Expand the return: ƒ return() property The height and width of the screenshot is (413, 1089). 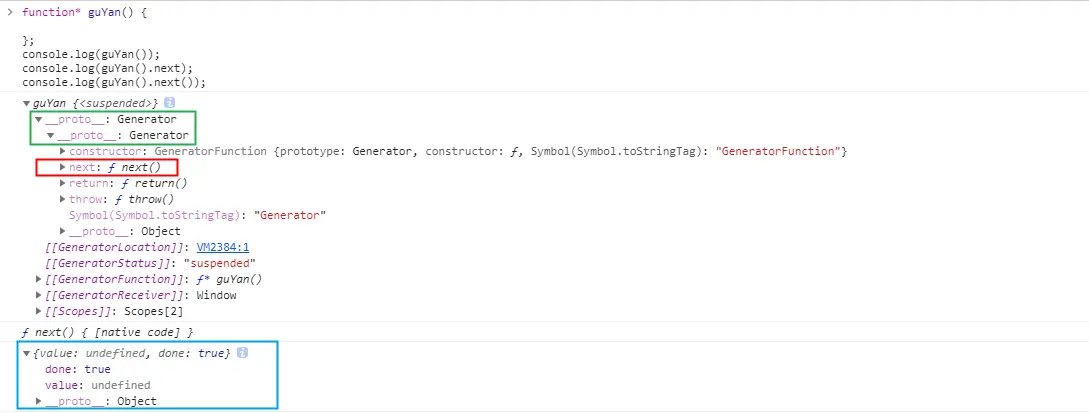click(x=62, y=183)
